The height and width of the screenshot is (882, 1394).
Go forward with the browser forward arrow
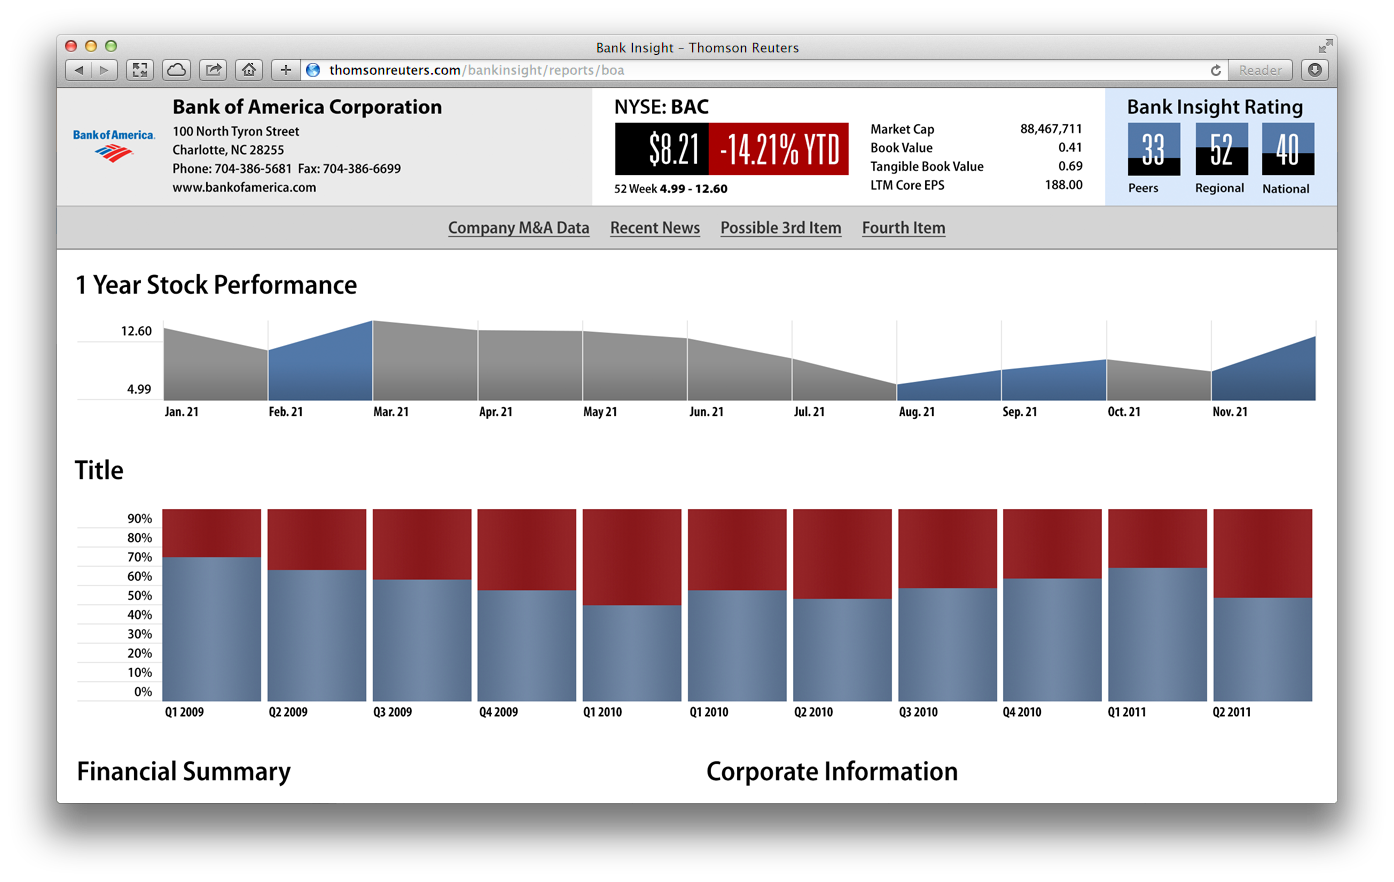tap(105, 70)
